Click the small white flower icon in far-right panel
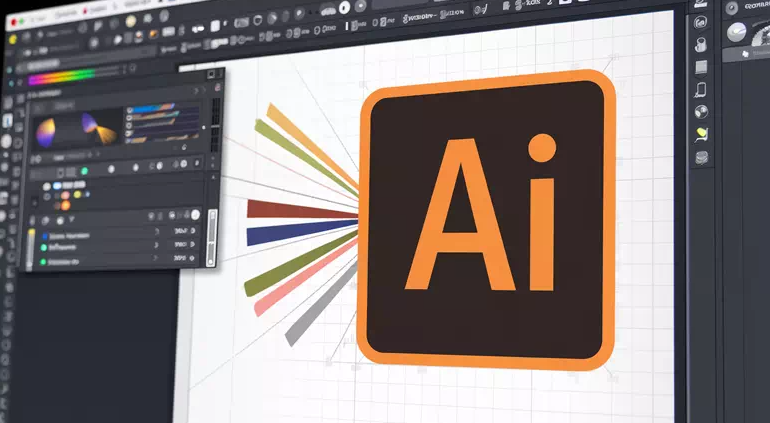 pos(745,54)
